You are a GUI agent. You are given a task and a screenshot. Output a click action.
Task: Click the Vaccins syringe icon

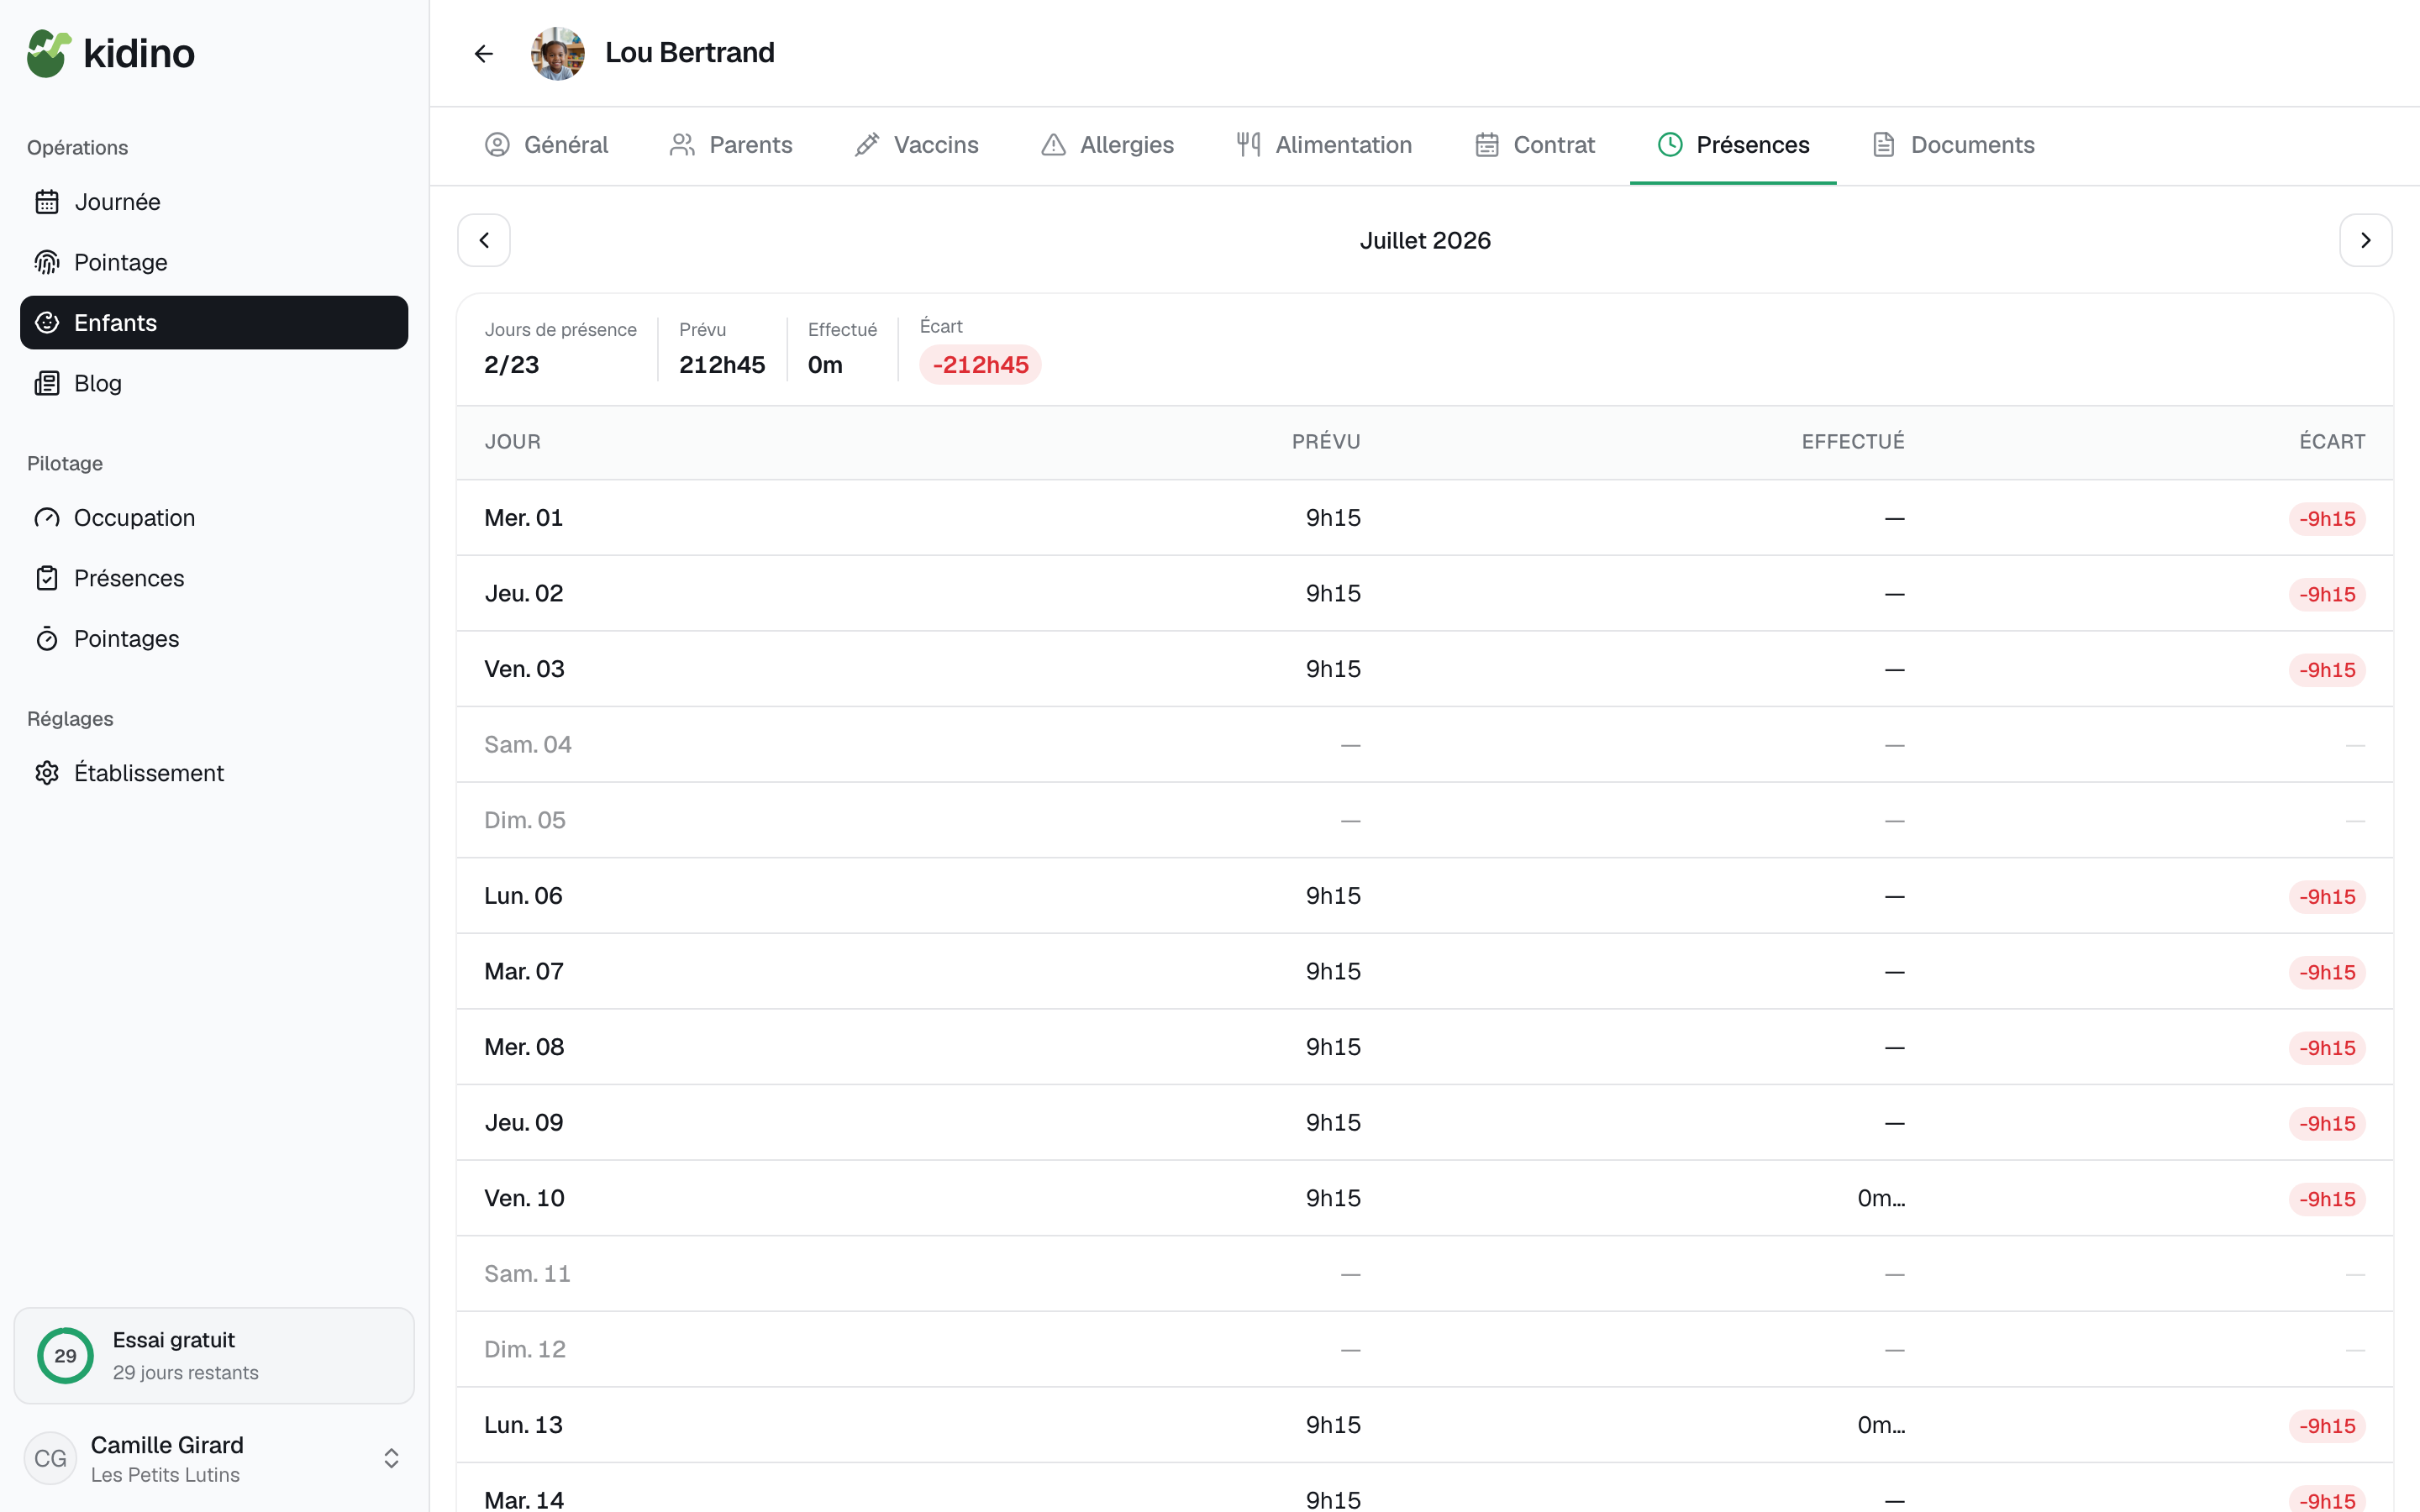click(x=867, y=145)
